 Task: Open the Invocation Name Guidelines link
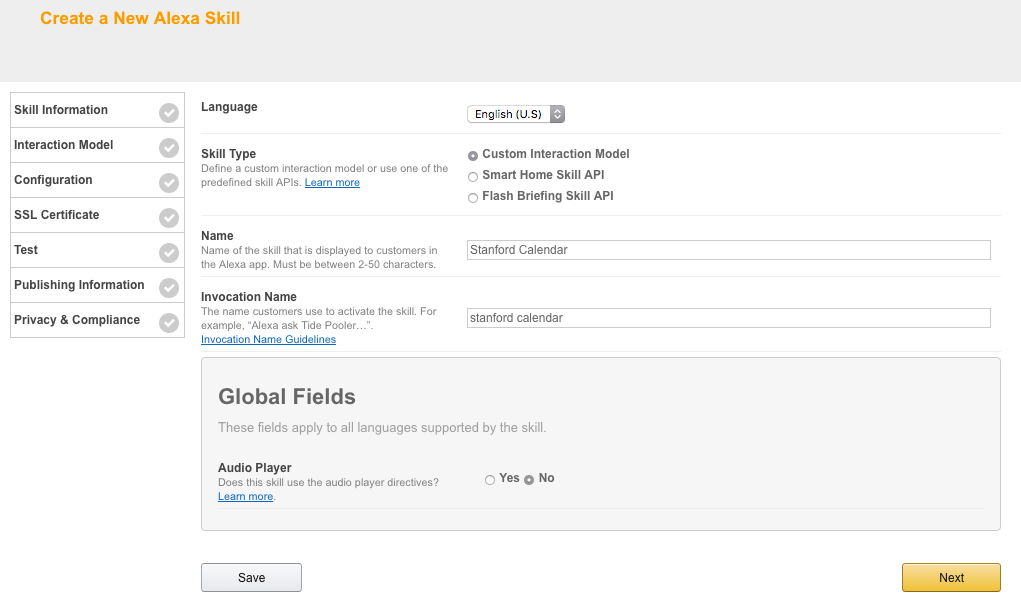[268, 340]
